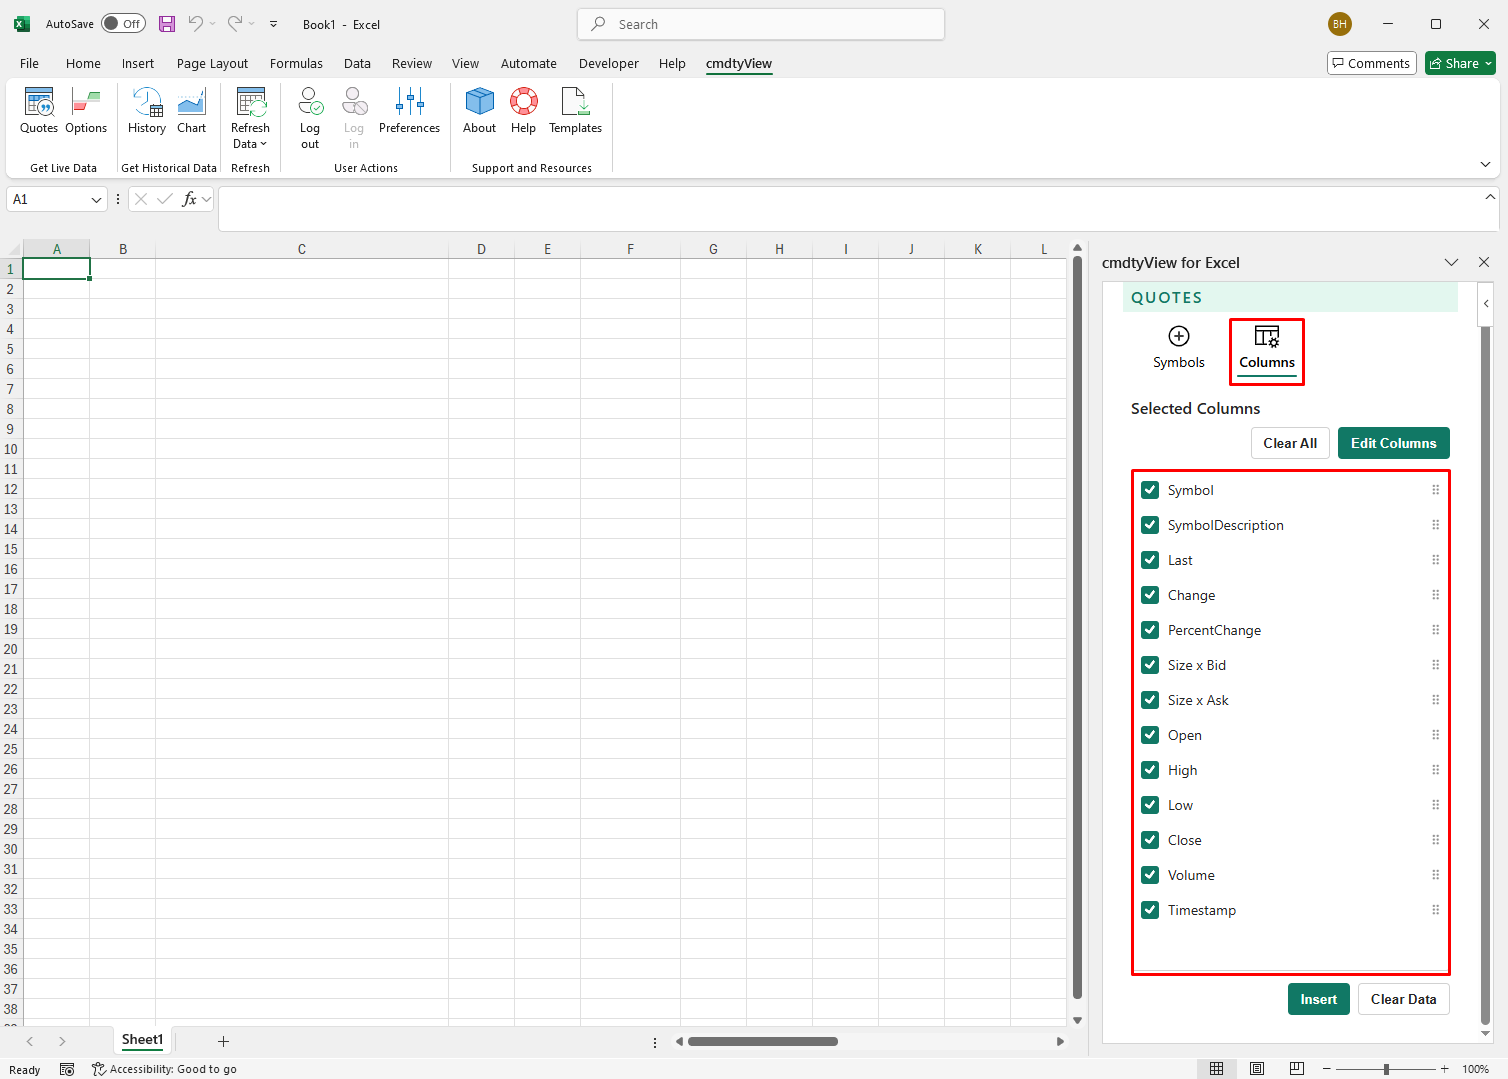Add a new sheet with plus icon
Image resolution: width=1508 pixels, height=1079 pixels.
click(223, 1041)
